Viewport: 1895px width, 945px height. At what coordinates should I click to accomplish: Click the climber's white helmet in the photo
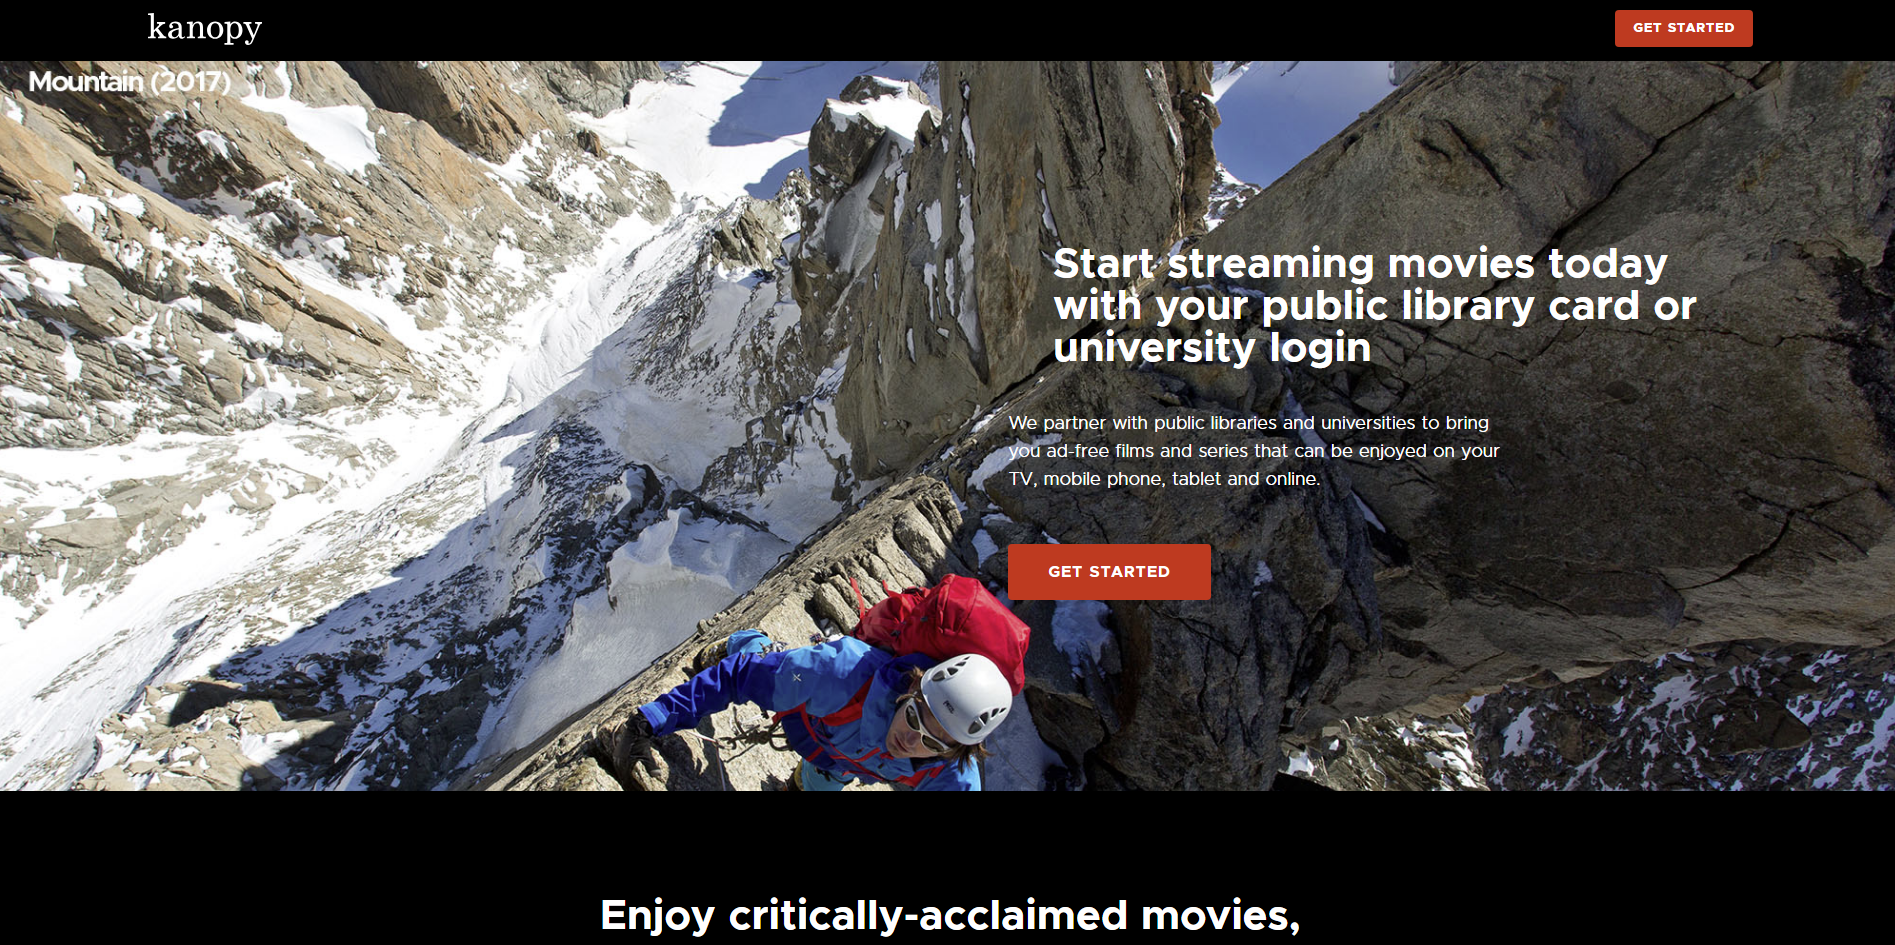[965, 697]
